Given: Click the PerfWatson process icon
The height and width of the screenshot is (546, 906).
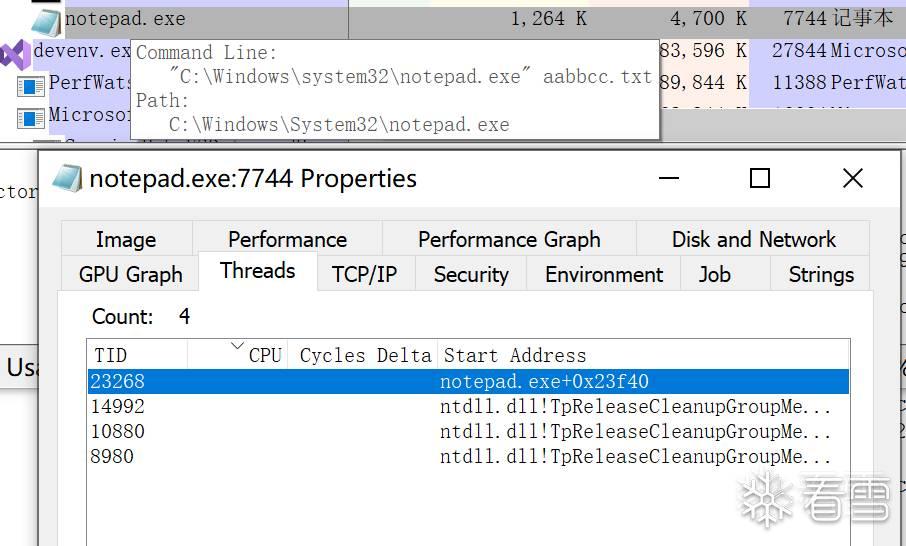Looking at the screenshot, I should tap(31, 85).
